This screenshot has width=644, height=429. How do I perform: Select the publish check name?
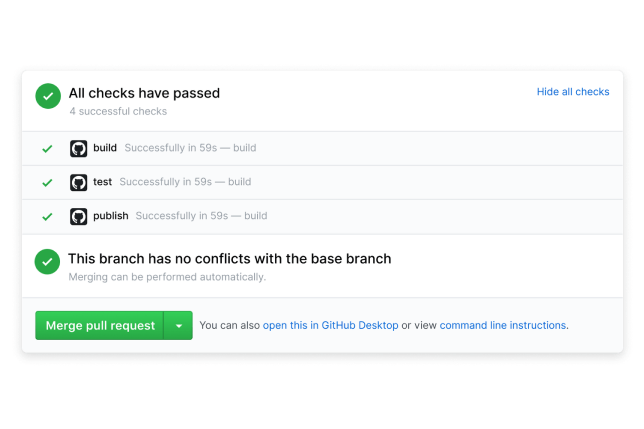(x=110, y=216)
